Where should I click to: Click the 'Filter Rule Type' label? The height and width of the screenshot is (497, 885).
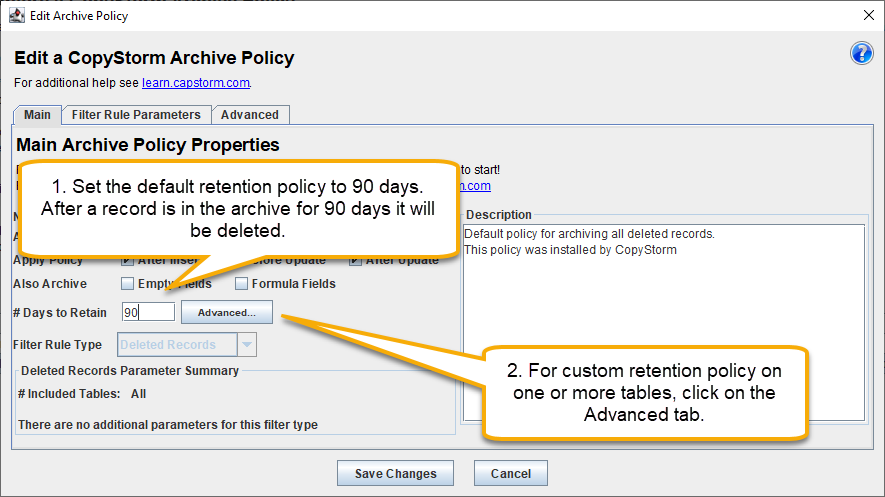(58, 345)
